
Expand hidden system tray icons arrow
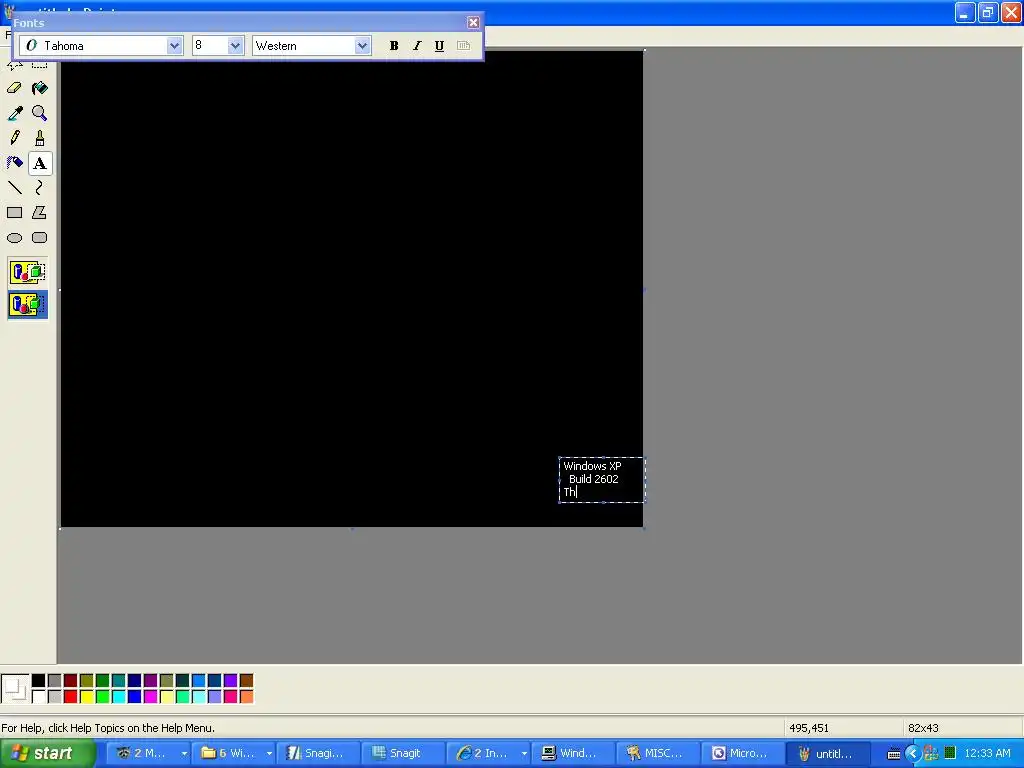[x=912, y=754]
